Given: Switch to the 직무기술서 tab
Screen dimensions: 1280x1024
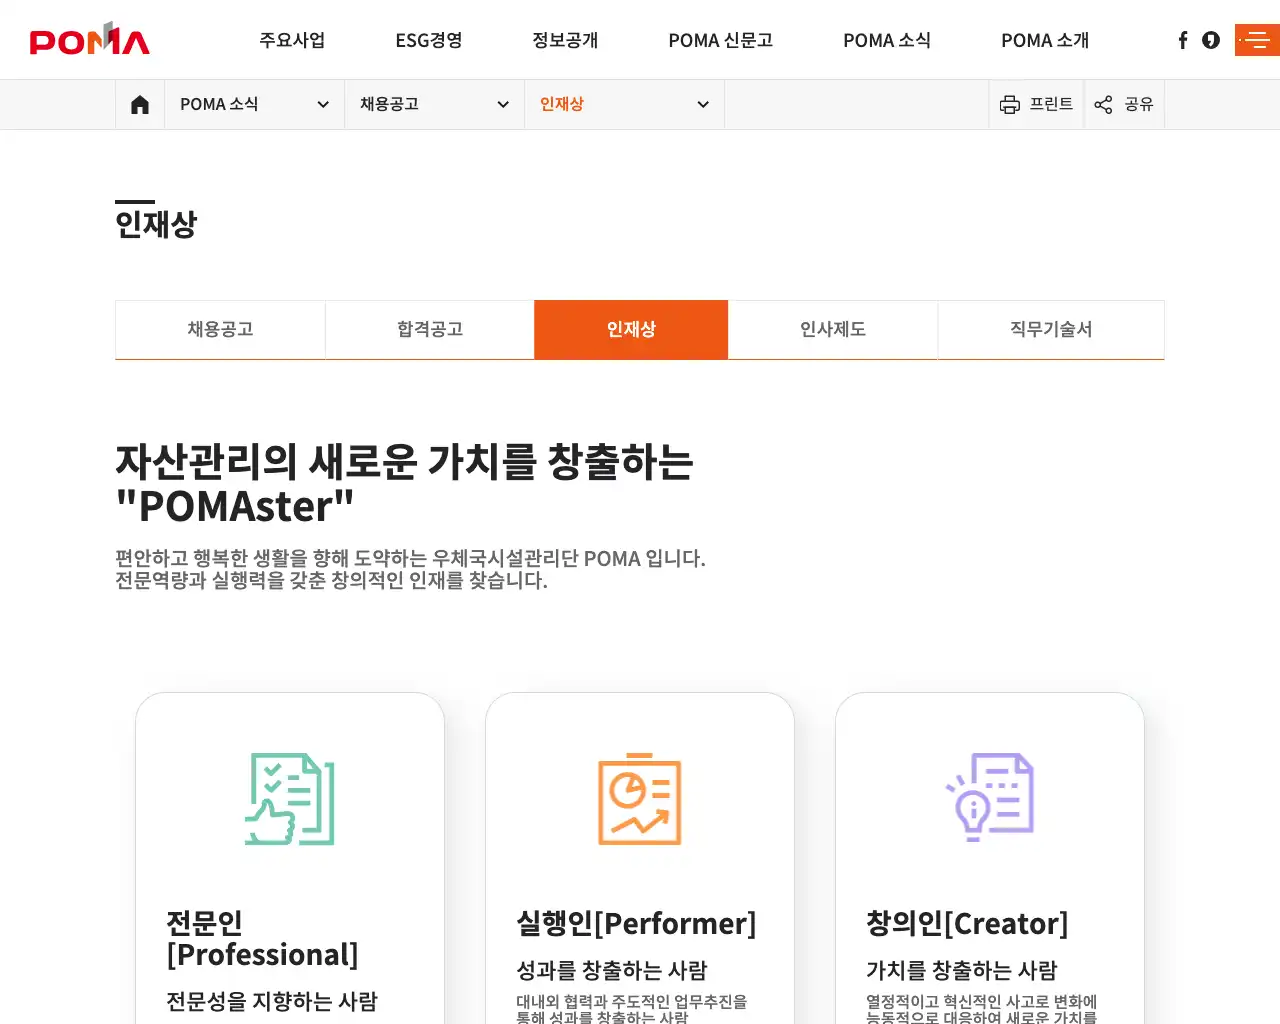Looking at the screenshot, I should (x=1051, y=329).
